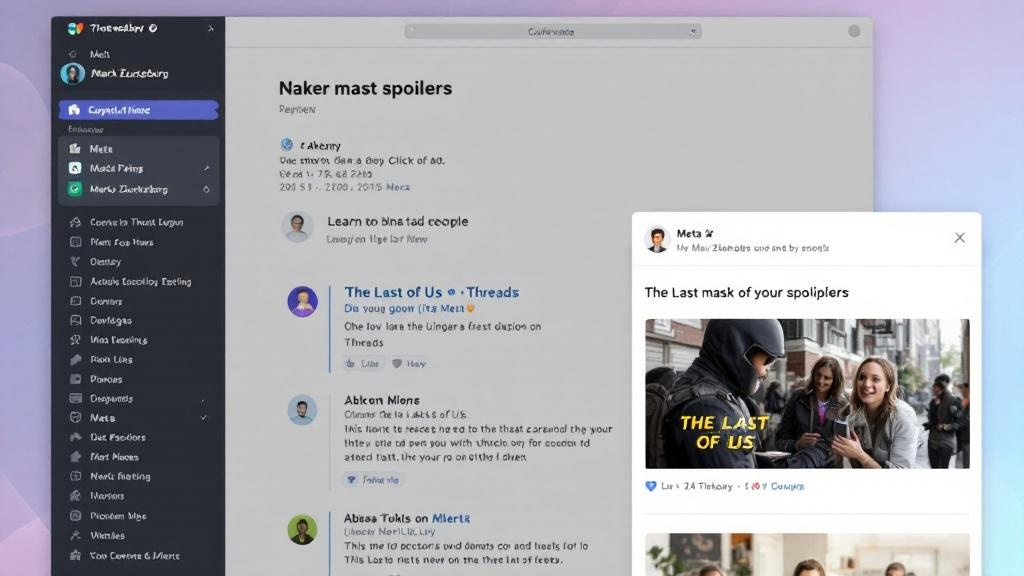
Task: Open the 'Poroos' sidebar entry
Action: (106, 379)
